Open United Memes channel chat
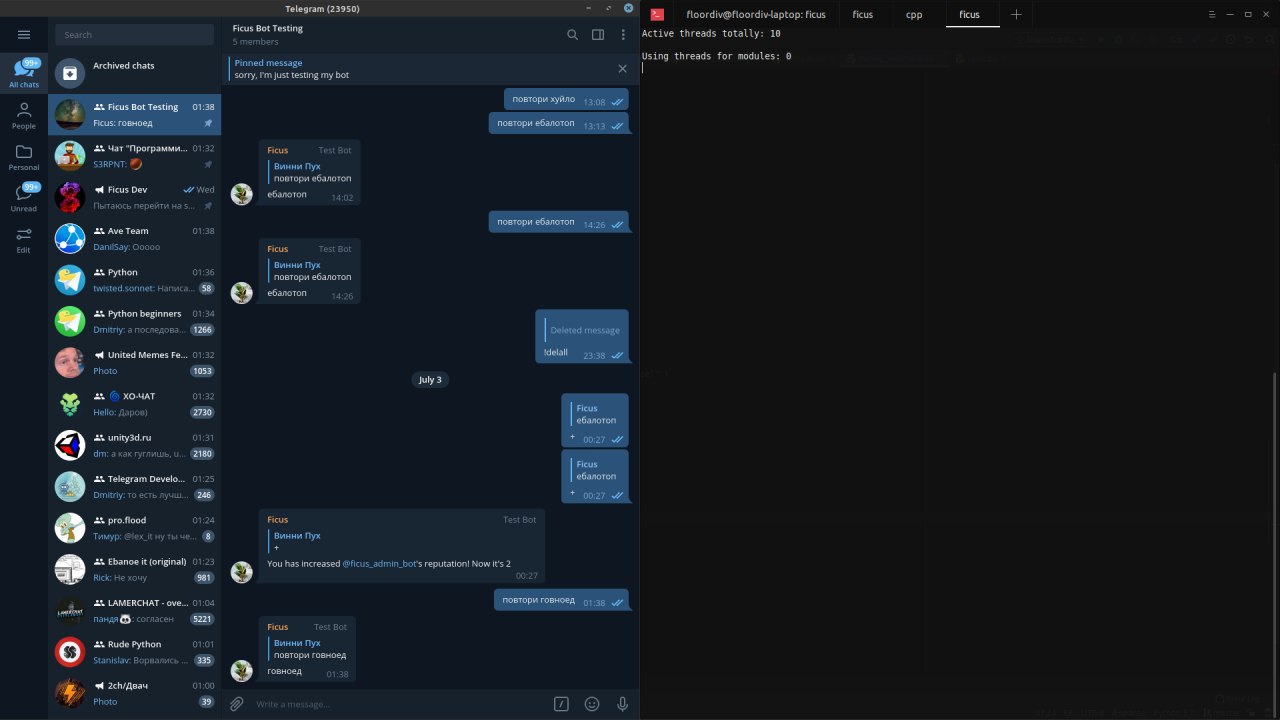The width and height of the screenshot is (1280, 720). (135, 362)
